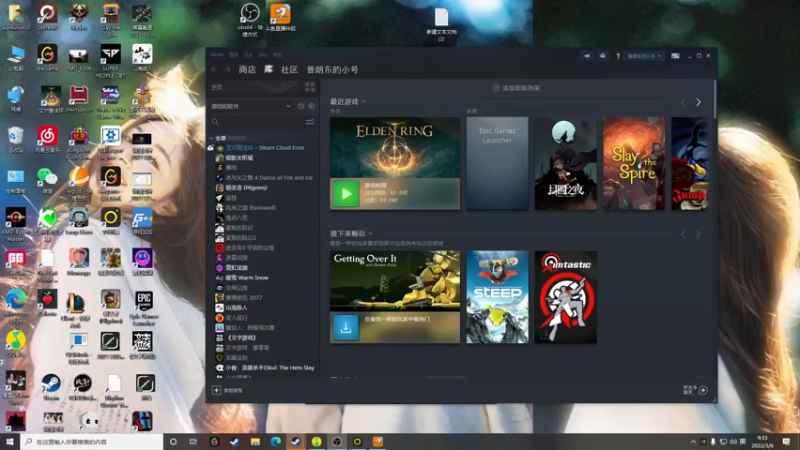The width and height of the screenshot is (800, 450).
Task: Focus the library search field
Action: (x=258, y=122)
